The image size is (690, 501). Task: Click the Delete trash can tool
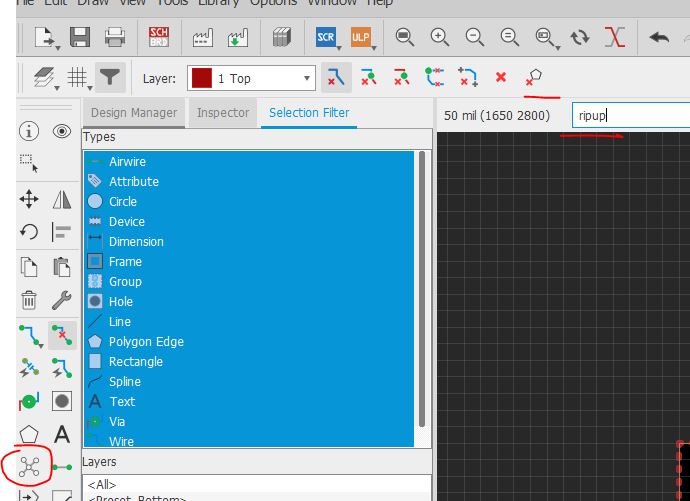(29, 300)
